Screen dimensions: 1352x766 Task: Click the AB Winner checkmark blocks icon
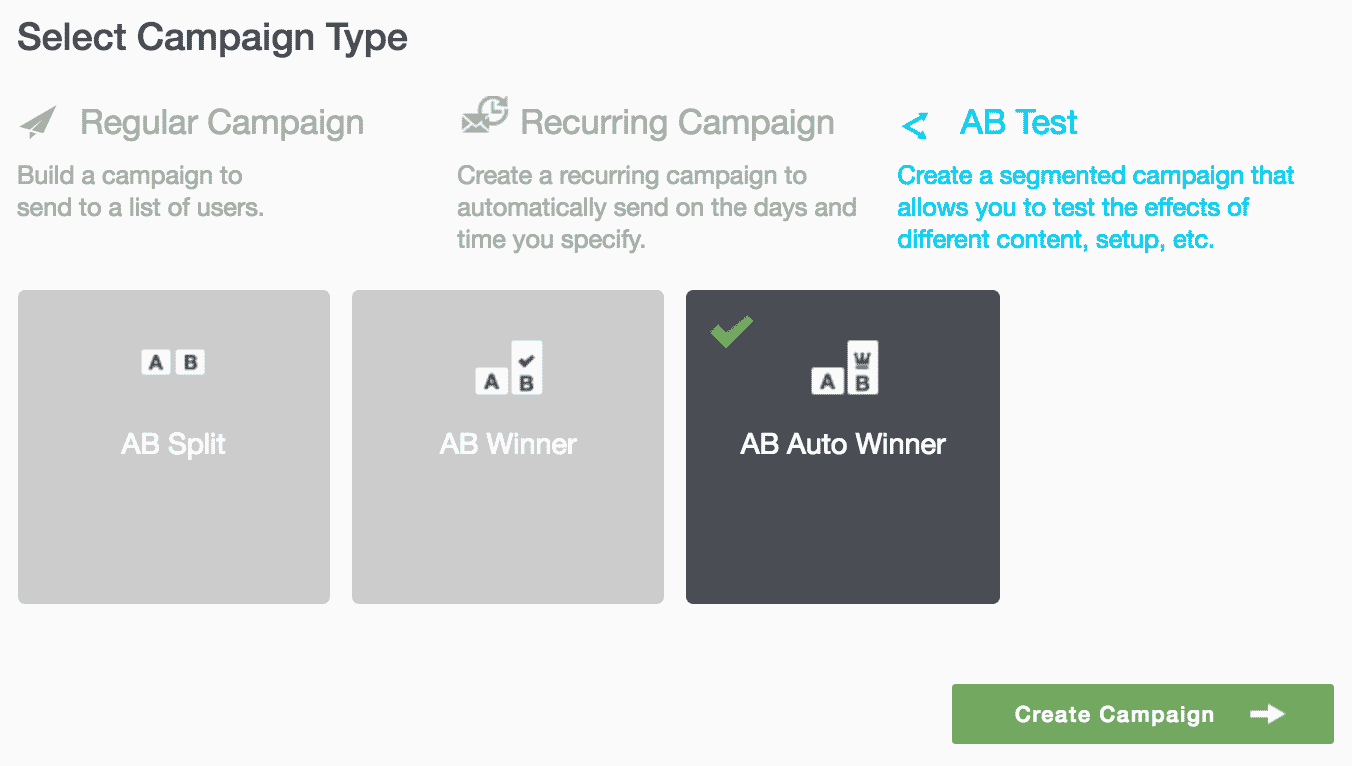click(x=509, y=369)
